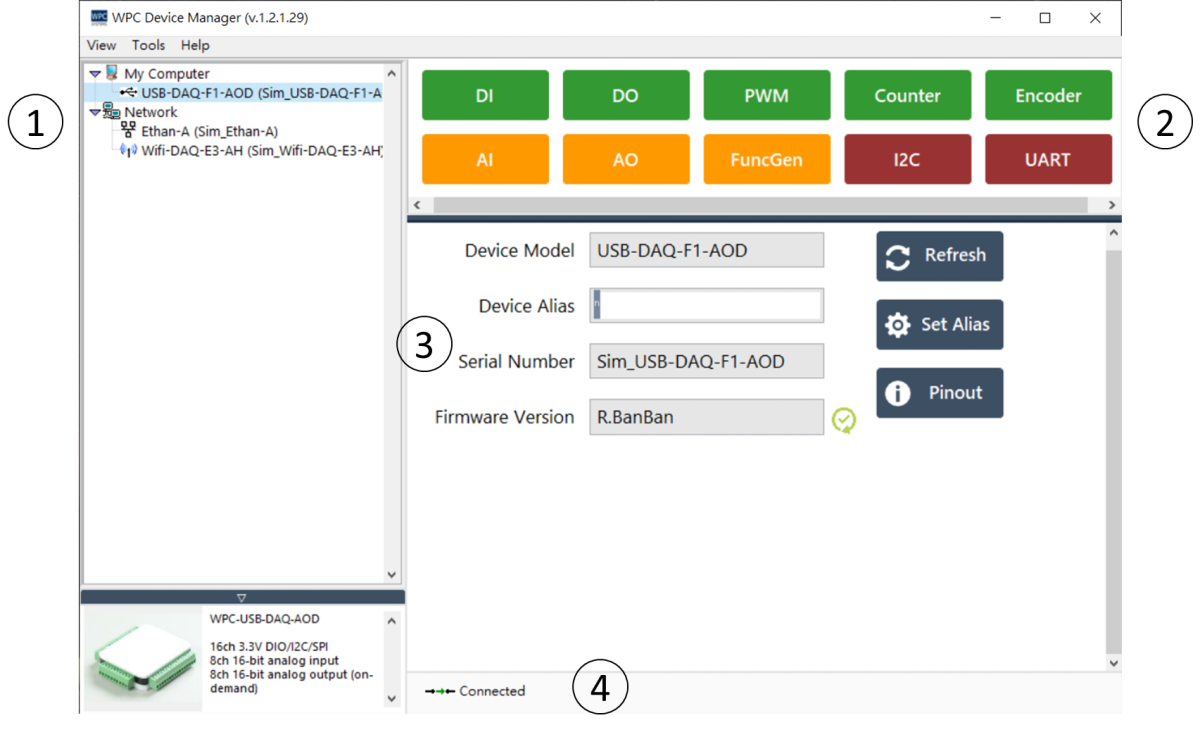Open the Counter function panel
Screen dimensions: 1200x737
[908, 96]
